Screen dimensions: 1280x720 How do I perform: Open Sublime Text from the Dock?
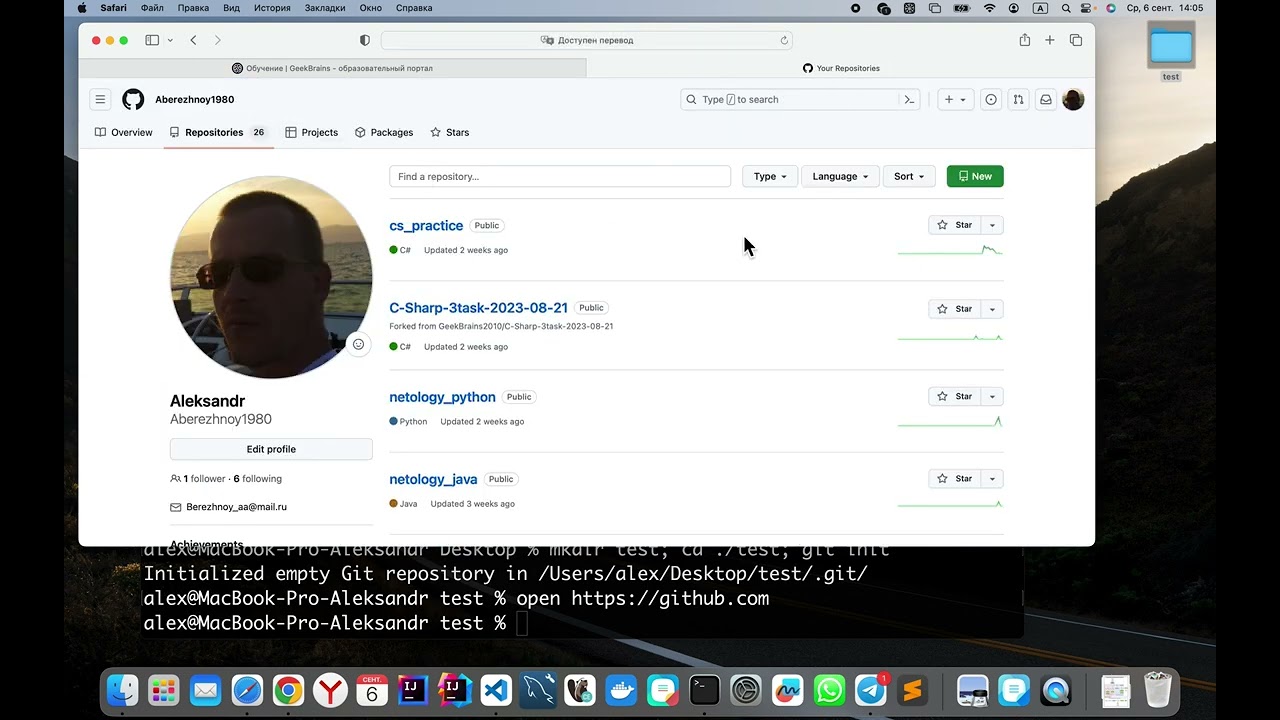click(912, 690)
